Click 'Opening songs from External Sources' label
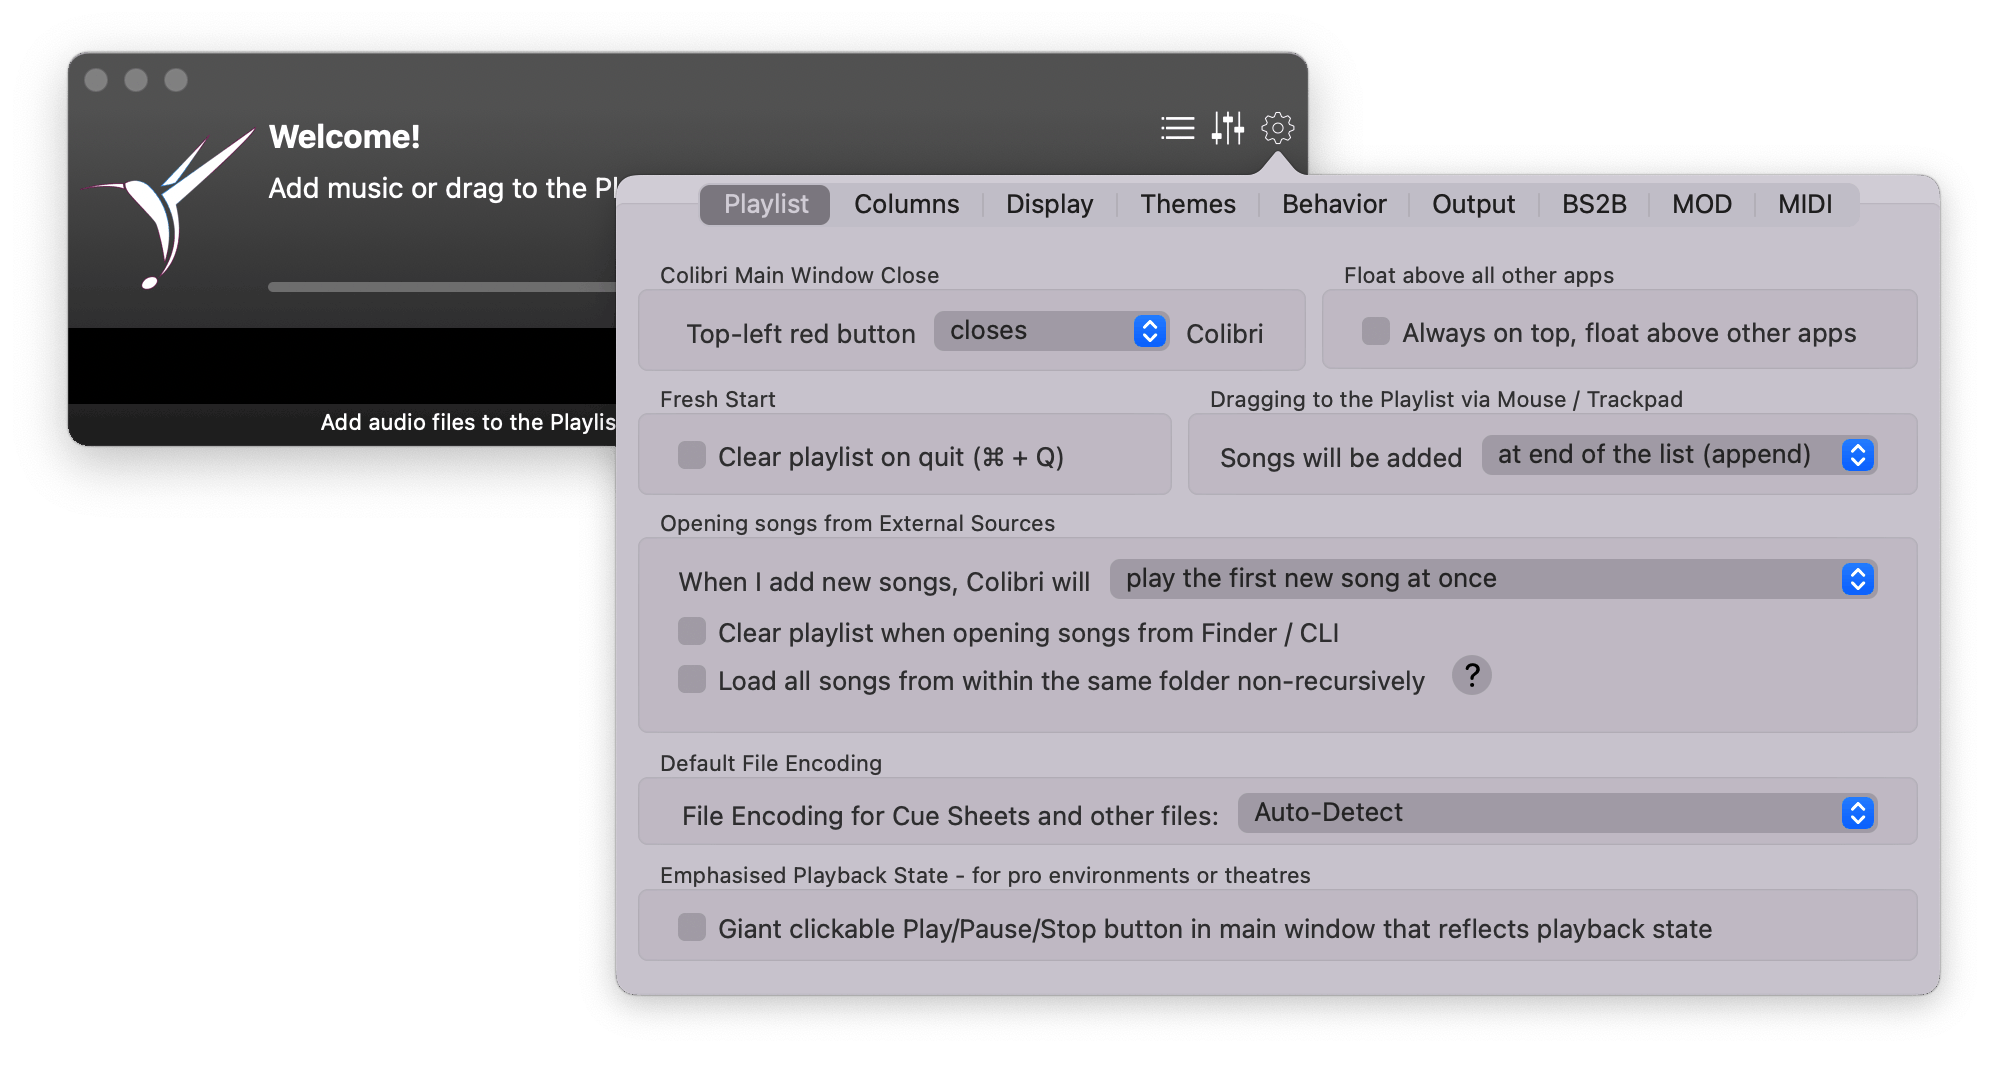Image resolution: width=2012 pixels, height=1075 pixels. pyautogui.click(x=857, y=523)
